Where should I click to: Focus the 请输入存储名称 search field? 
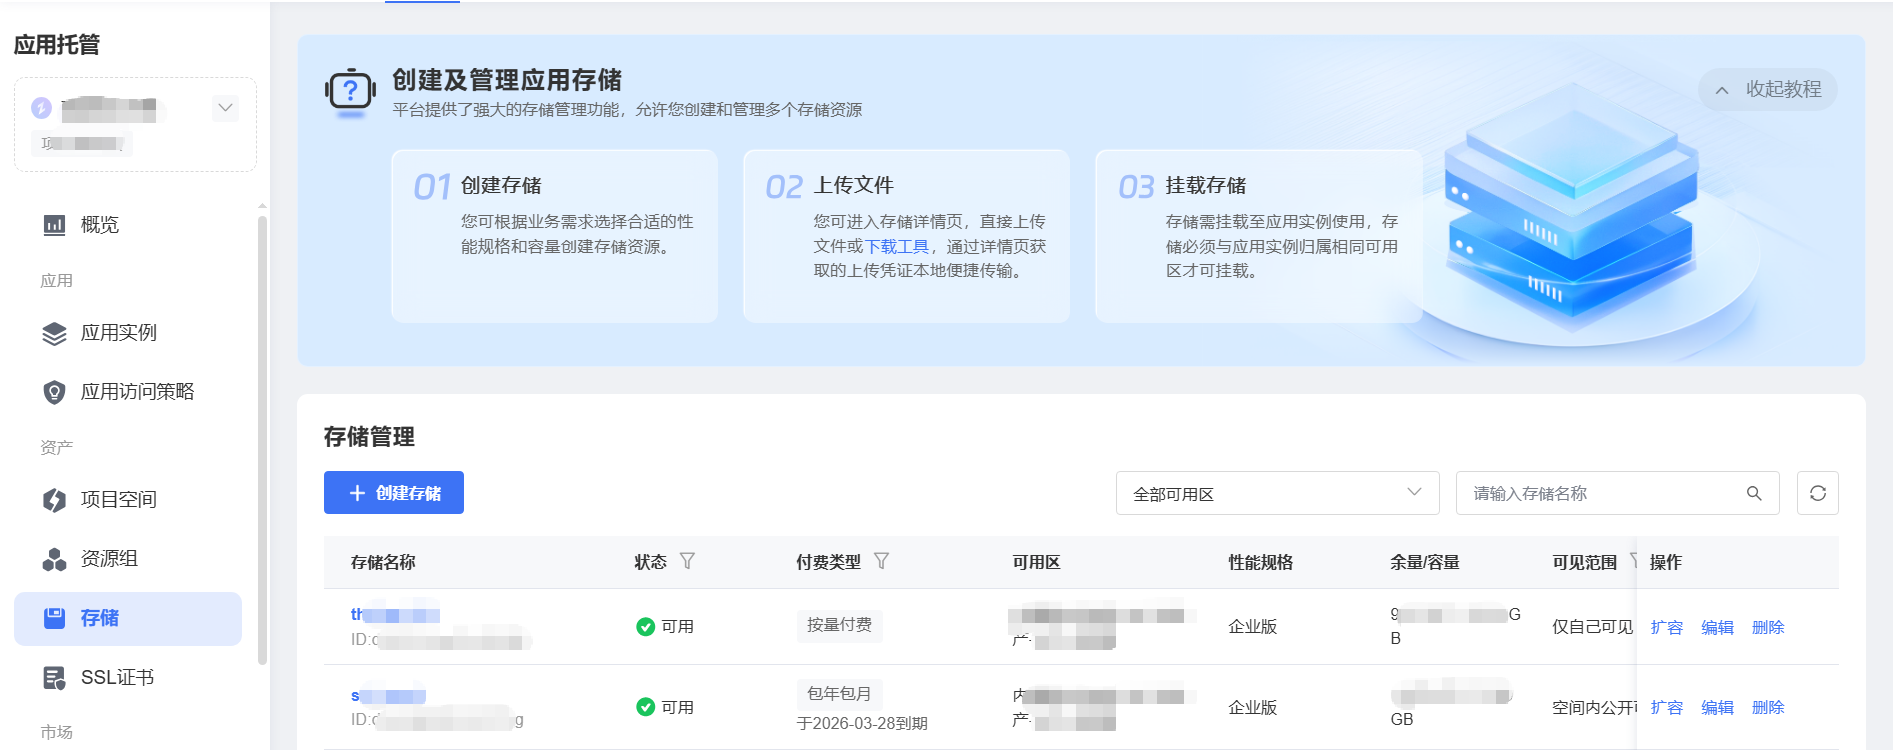(x=1600, y=493)
